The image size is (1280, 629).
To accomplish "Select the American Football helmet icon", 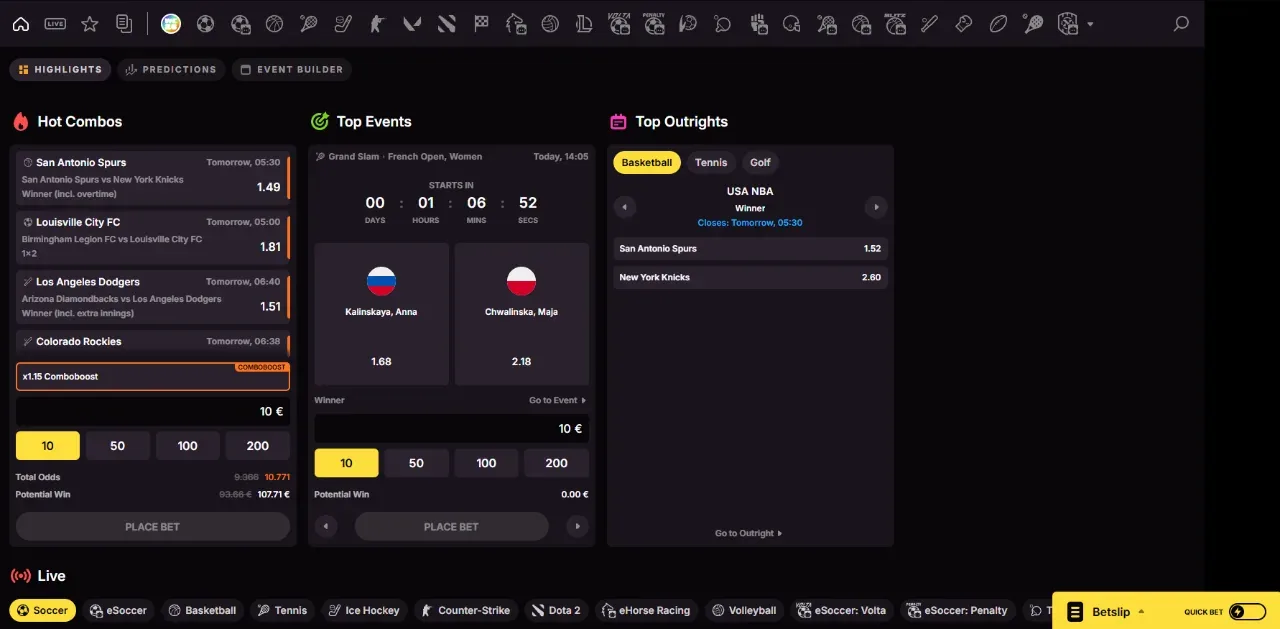I will click(792, 24).
